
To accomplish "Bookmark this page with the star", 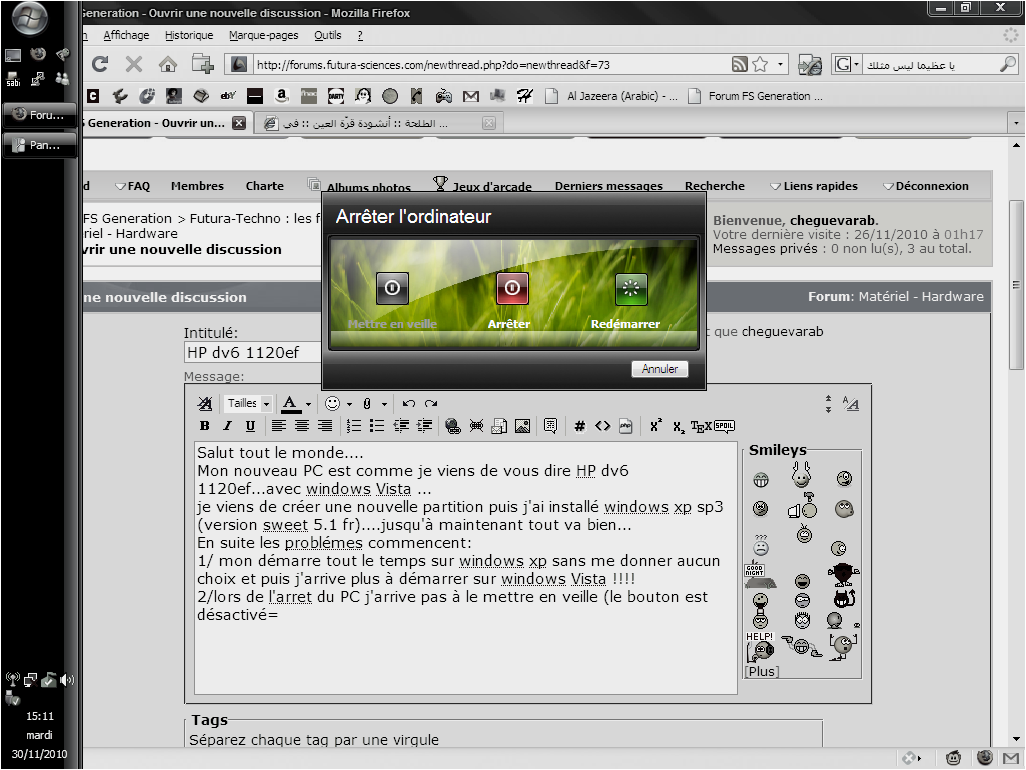I will pyautogui.click(x=760, y=64).
